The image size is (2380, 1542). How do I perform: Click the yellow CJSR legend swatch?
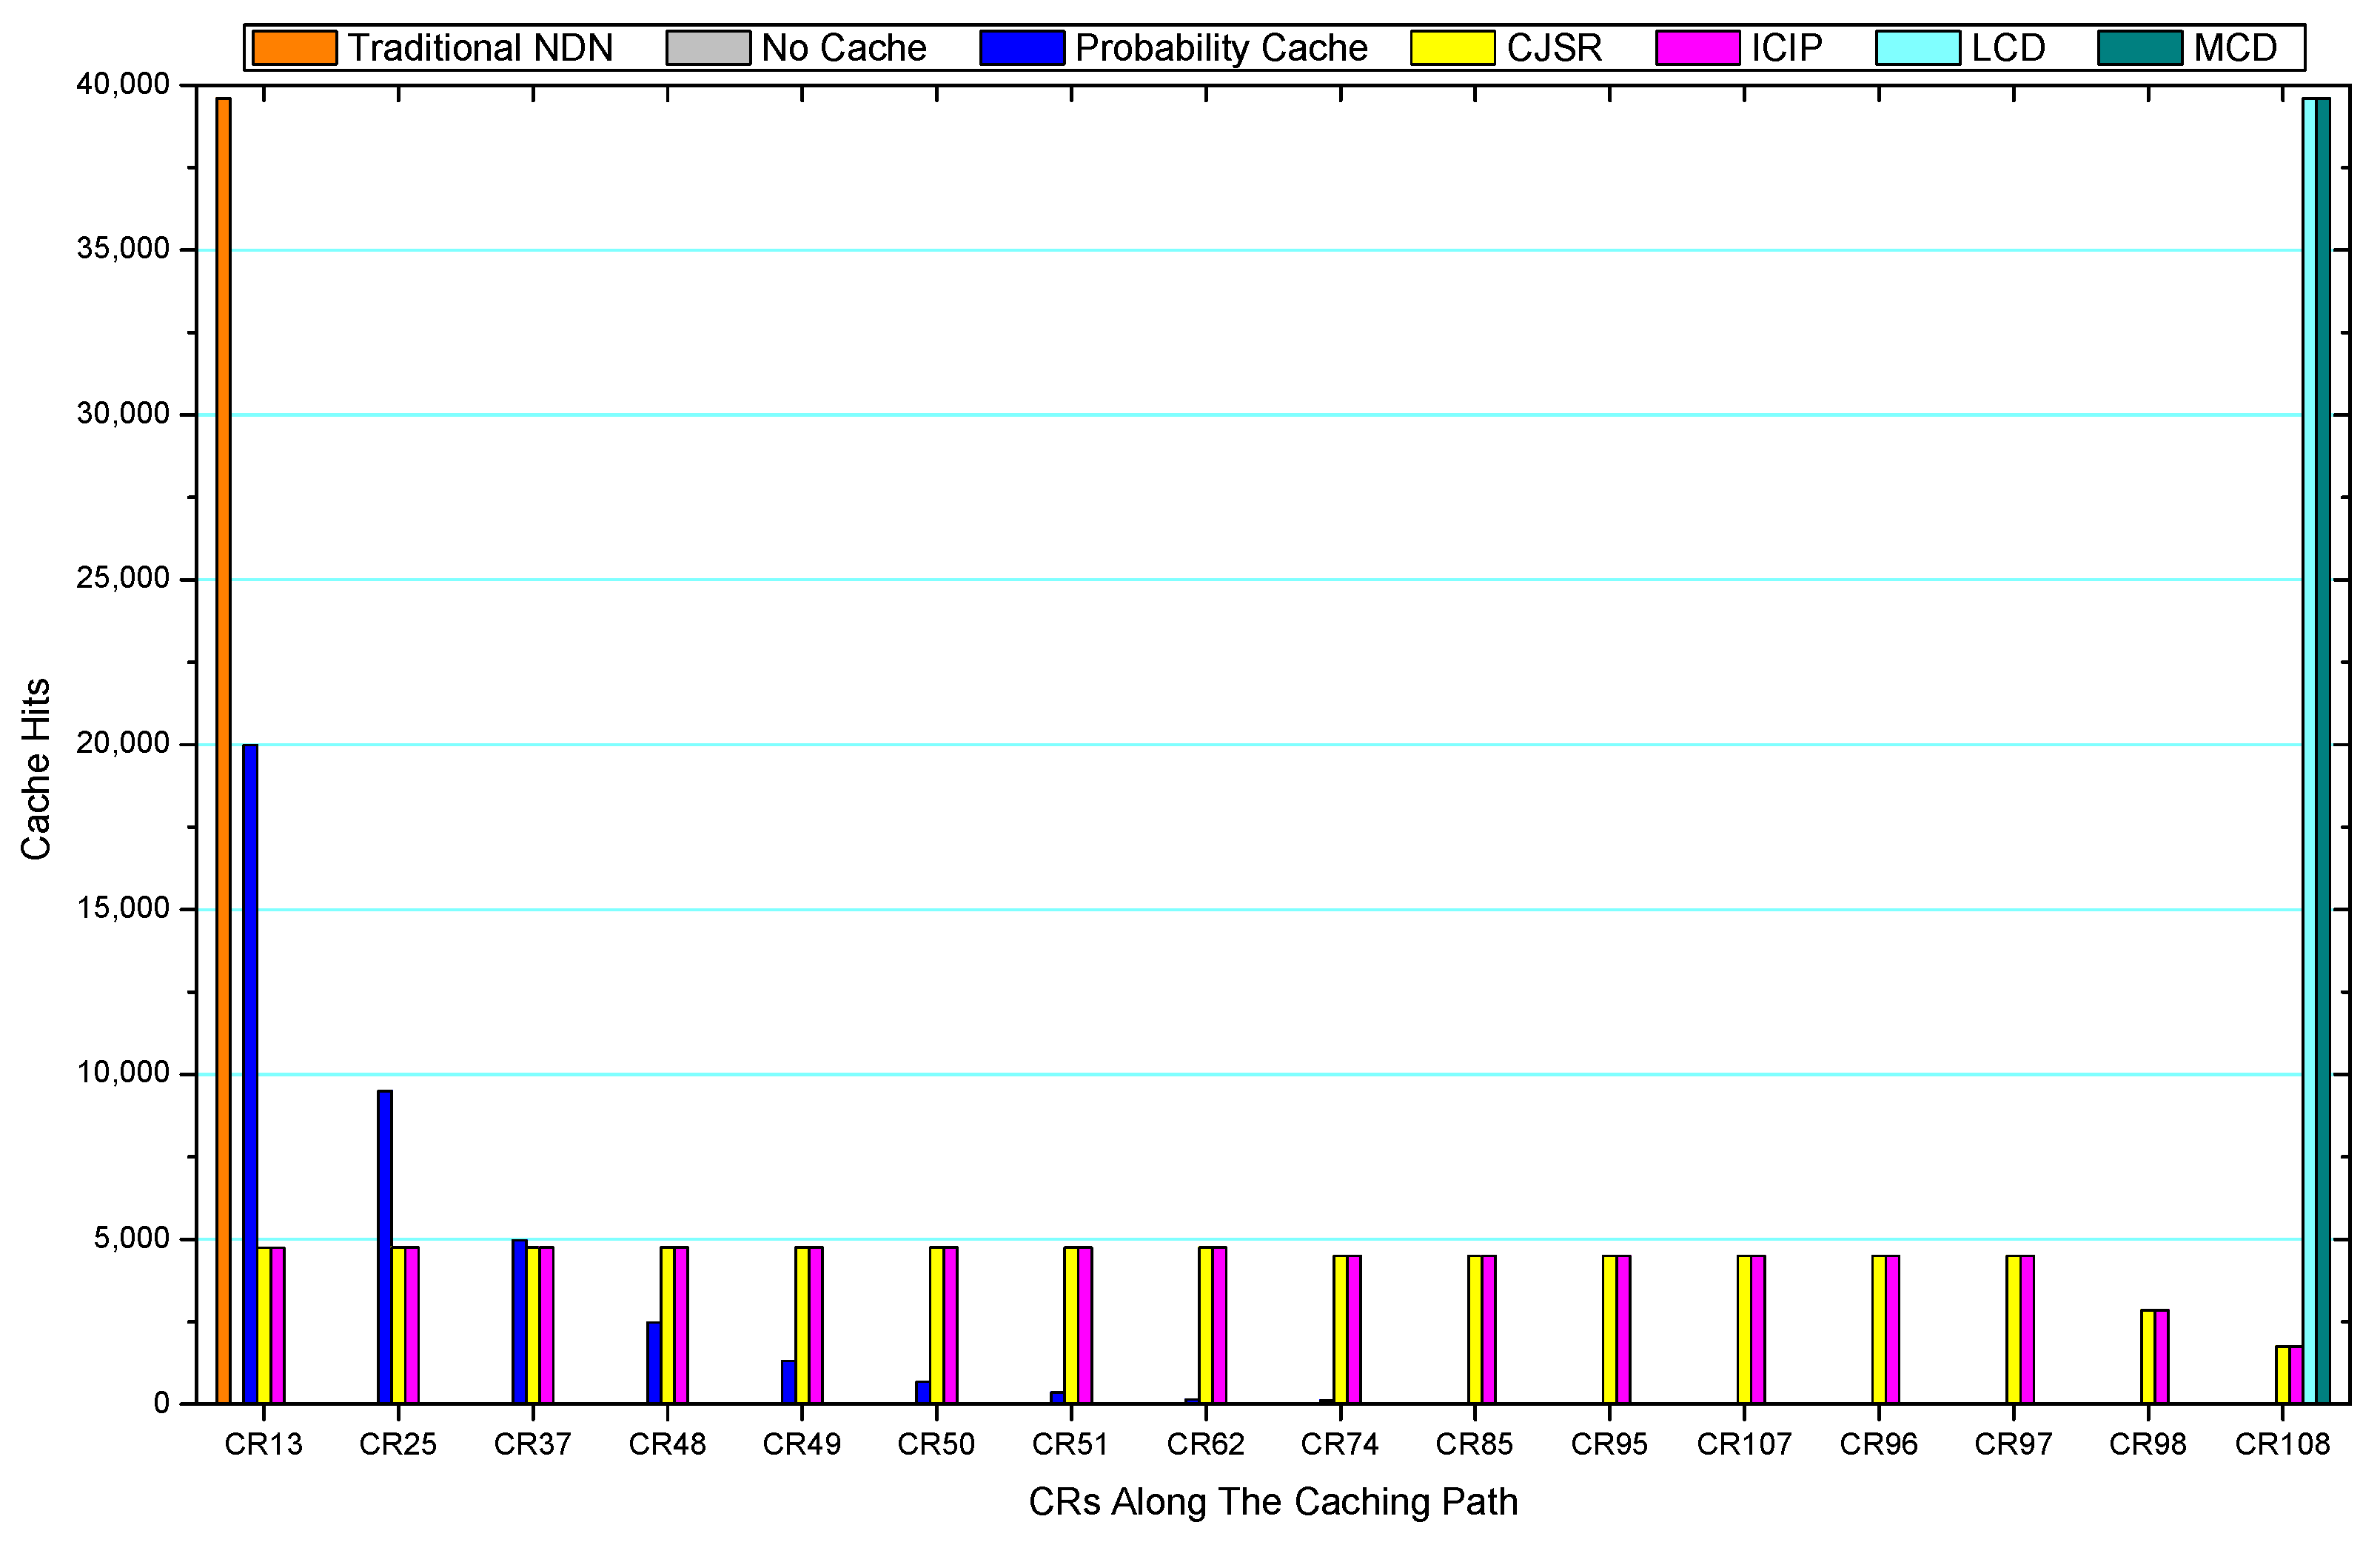click(1452, 48)
